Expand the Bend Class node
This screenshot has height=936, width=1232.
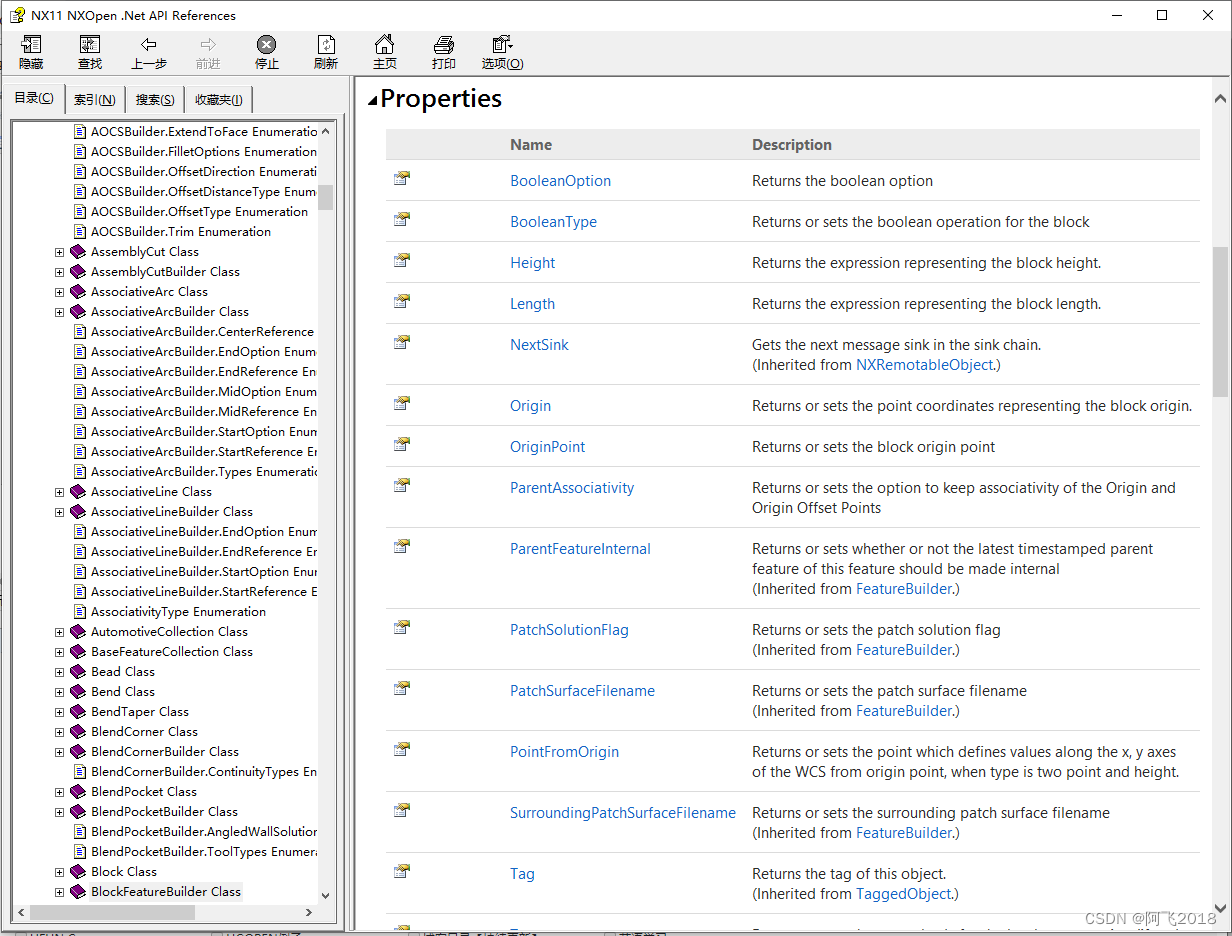point(59,692)
